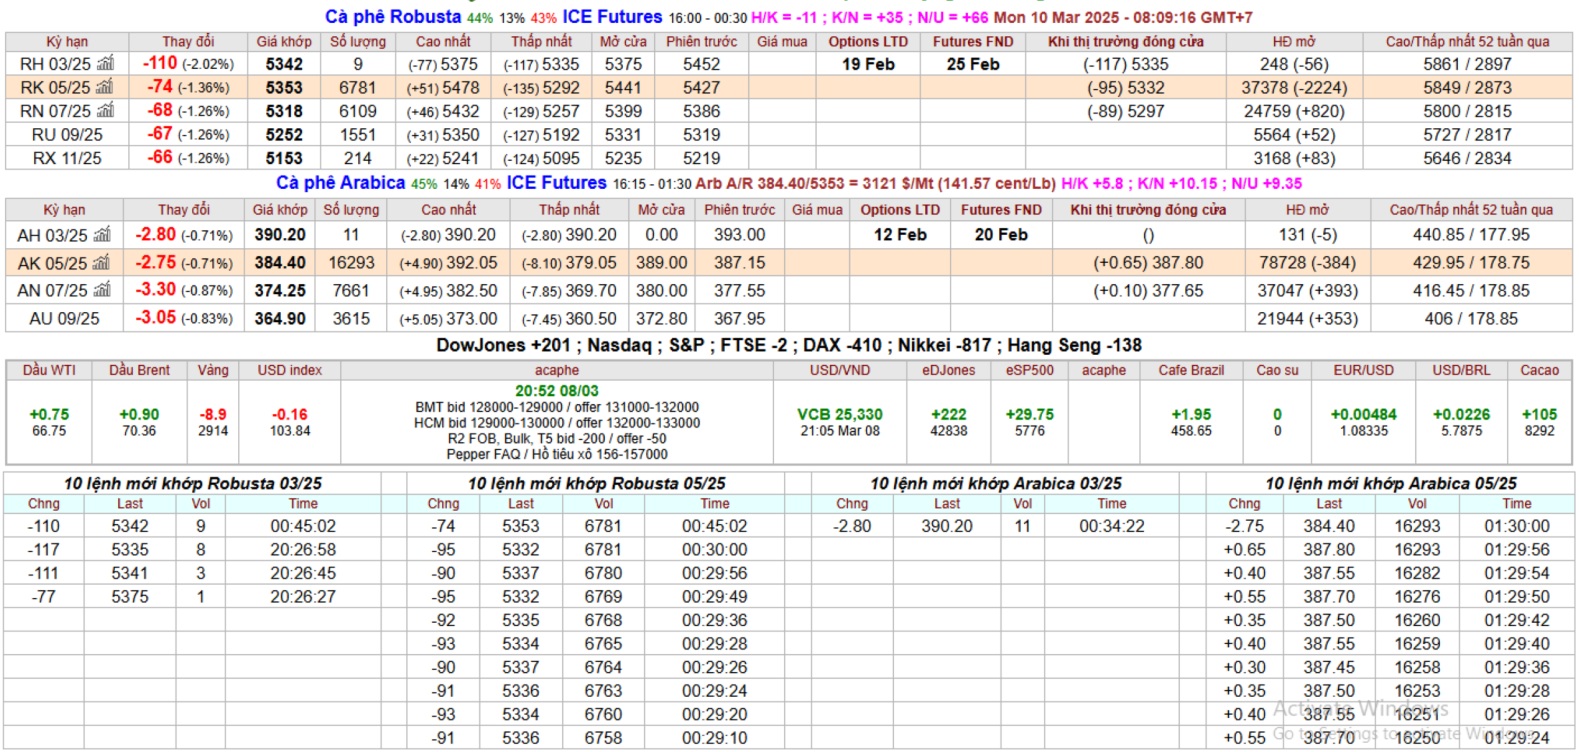Select the USD/VND column header
Viewport: 1579px width, 752px height.
click(839, 370)
